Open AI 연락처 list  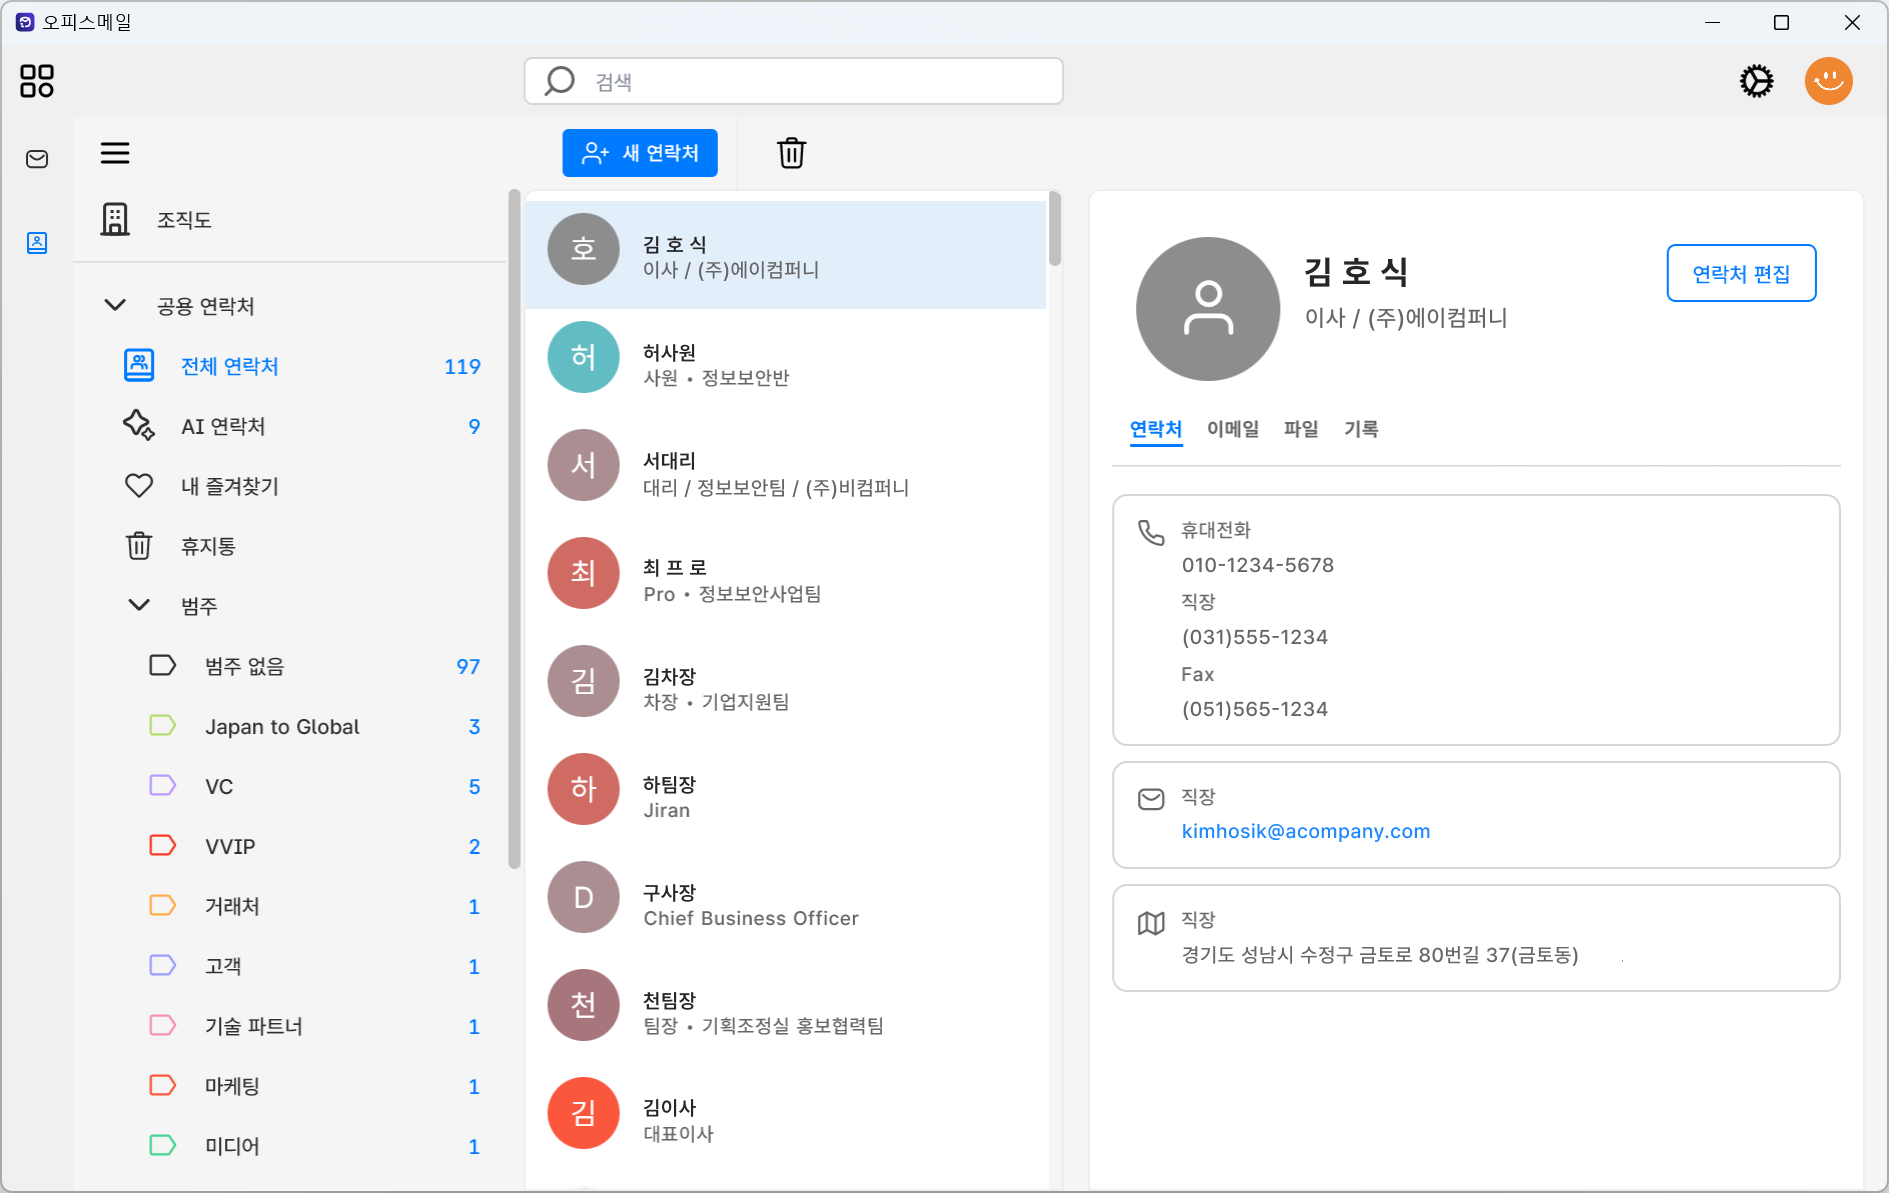[301, 426]
